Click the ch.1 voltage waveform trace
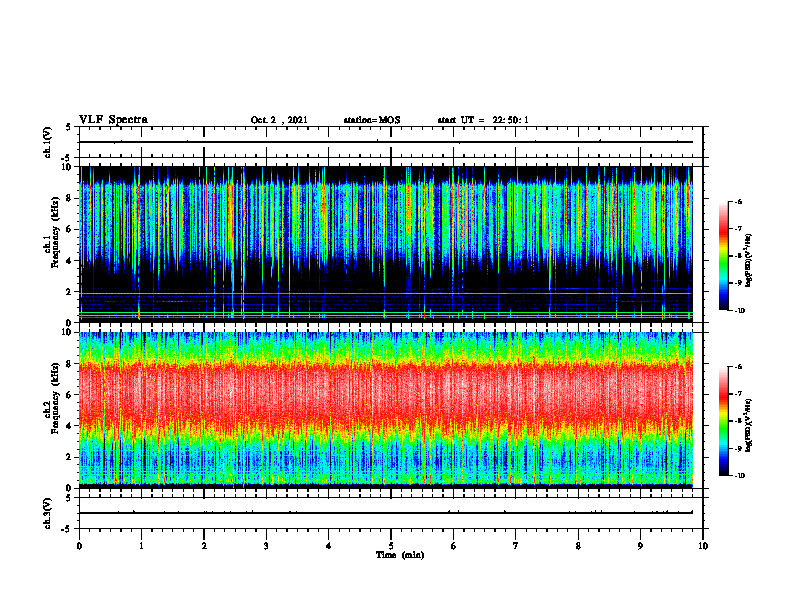Image resolution: width=792 pixels, height=612 pixels. point(386,142)
